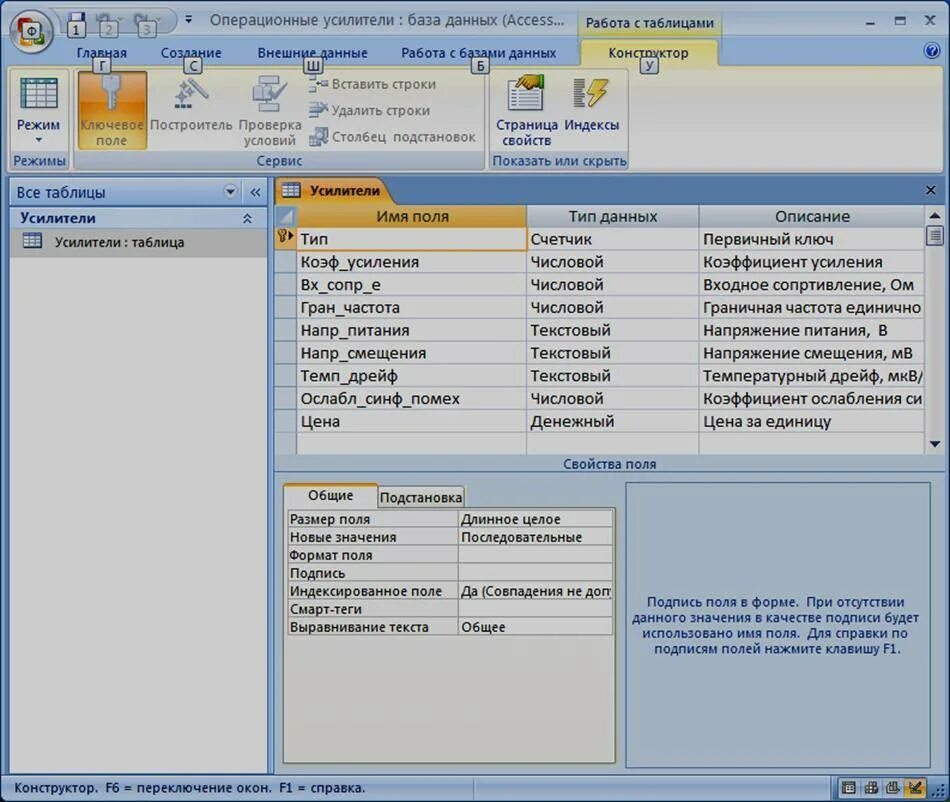950x802 pixels.
Task: Select the Темп_дрейф field name
Action: tap(411, 376)
